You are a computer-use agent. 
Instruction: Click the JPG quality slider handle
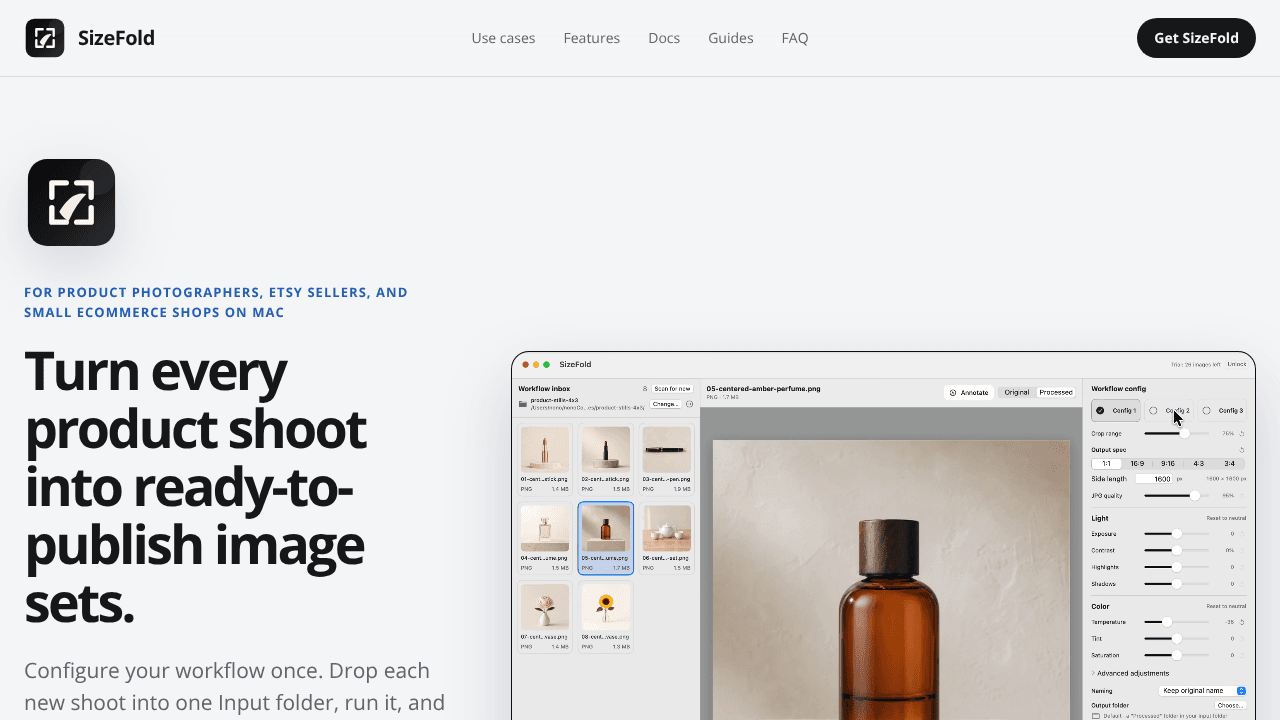pos(1194,495)
